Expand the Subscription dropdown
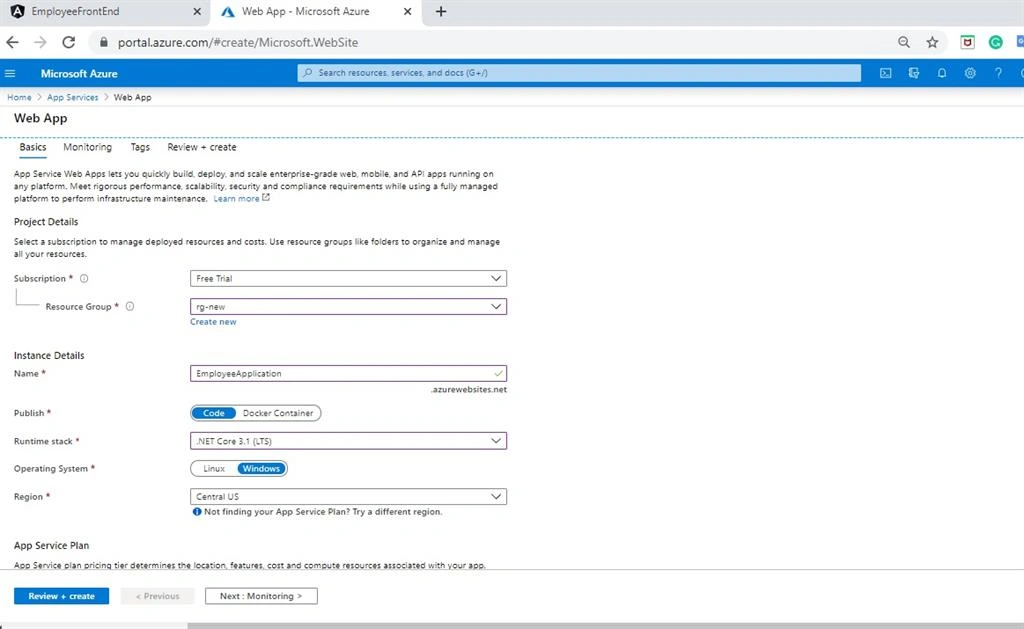Image resolution: width=1024 pixels, height=629 pixels. (348, 278)
